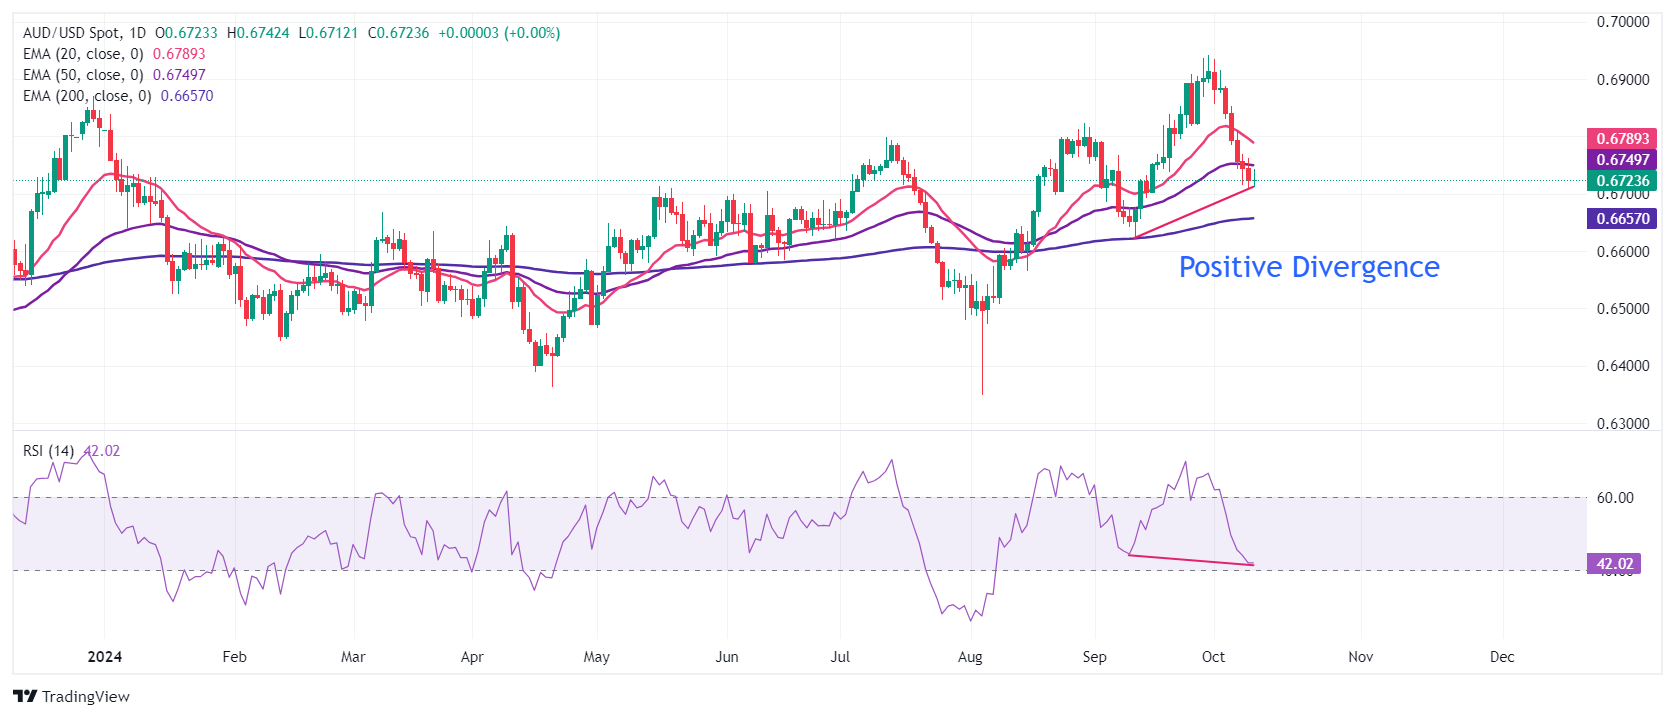Select the pink trendline on RSI pane
Image resolution: width=1675 pixels, height=718 pixels.
pyautogui.click(x=1190, y=560)
